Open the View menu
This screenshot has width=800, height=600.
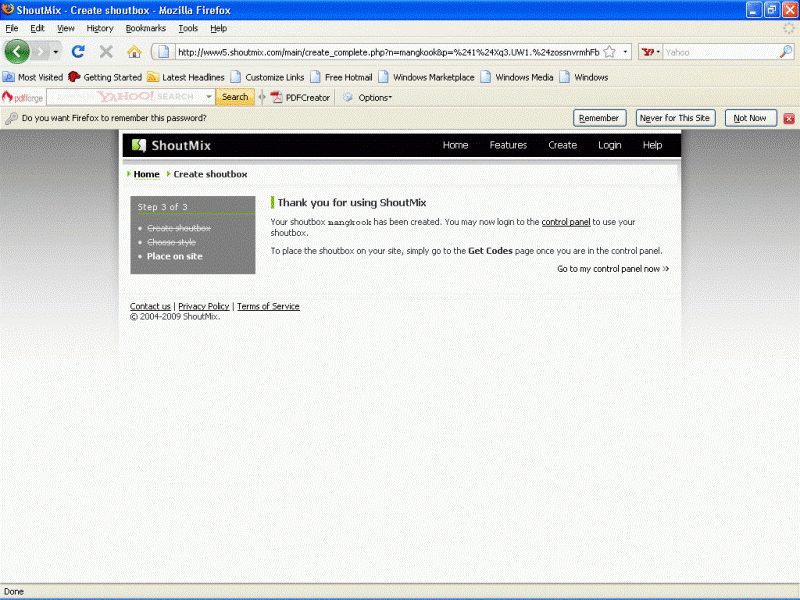(x=65, y=28)
